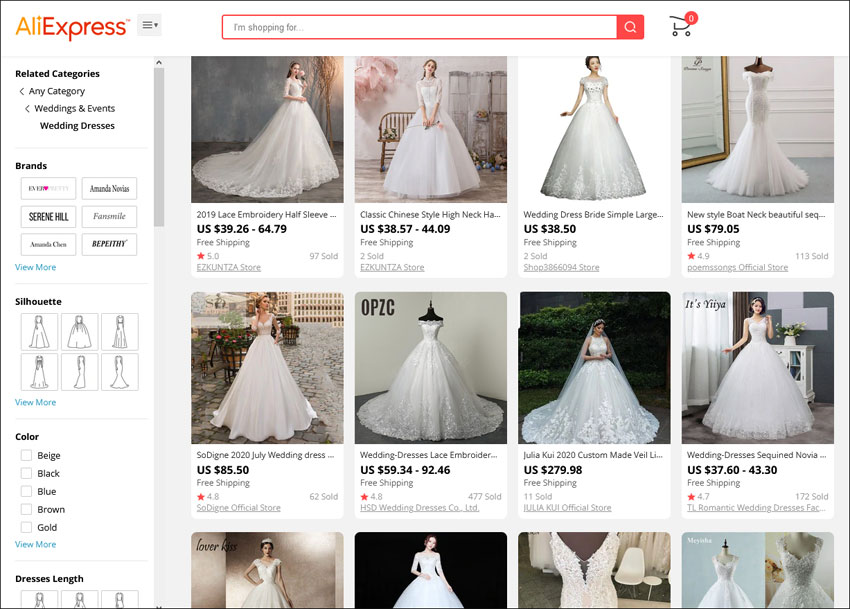Select the Fansmile brand logo
The width and height of the screenshot is (850, 609).
110,216
